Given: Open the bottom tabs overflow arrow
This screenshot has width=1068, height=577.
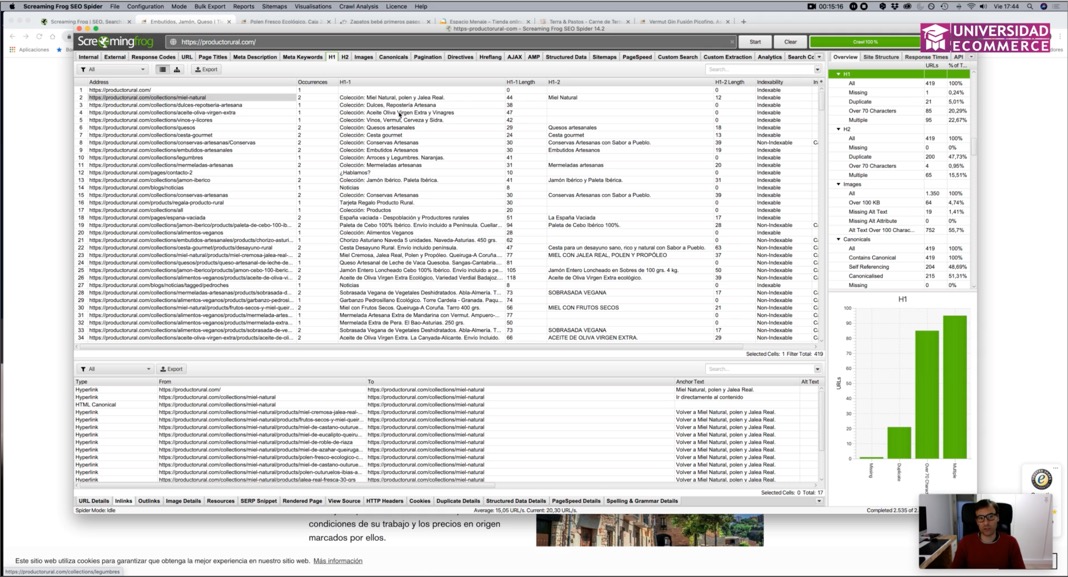Looking at the screenshot, I should [819, 501].
